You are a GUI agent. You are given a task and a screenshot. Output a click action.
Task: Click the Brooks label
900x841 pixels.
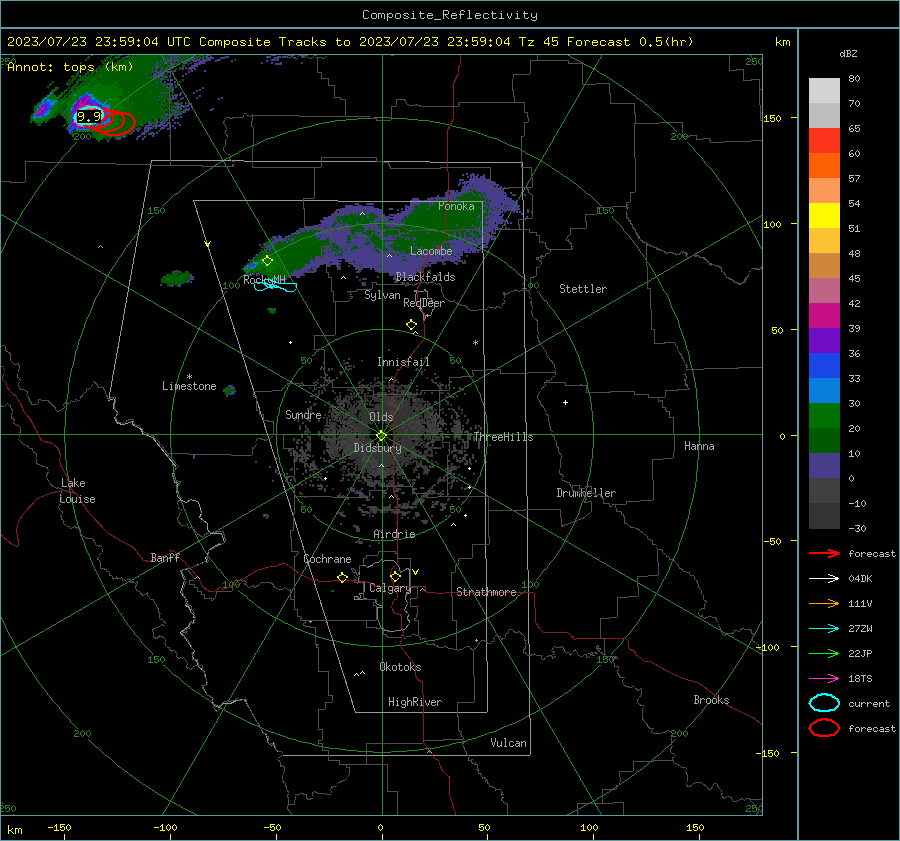pyautogui.click(x=711, y=700)
